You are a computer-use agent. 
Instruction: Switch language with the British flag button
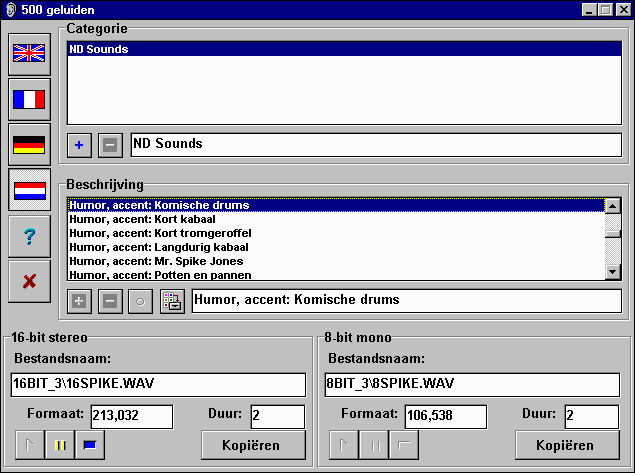point(29,54)
